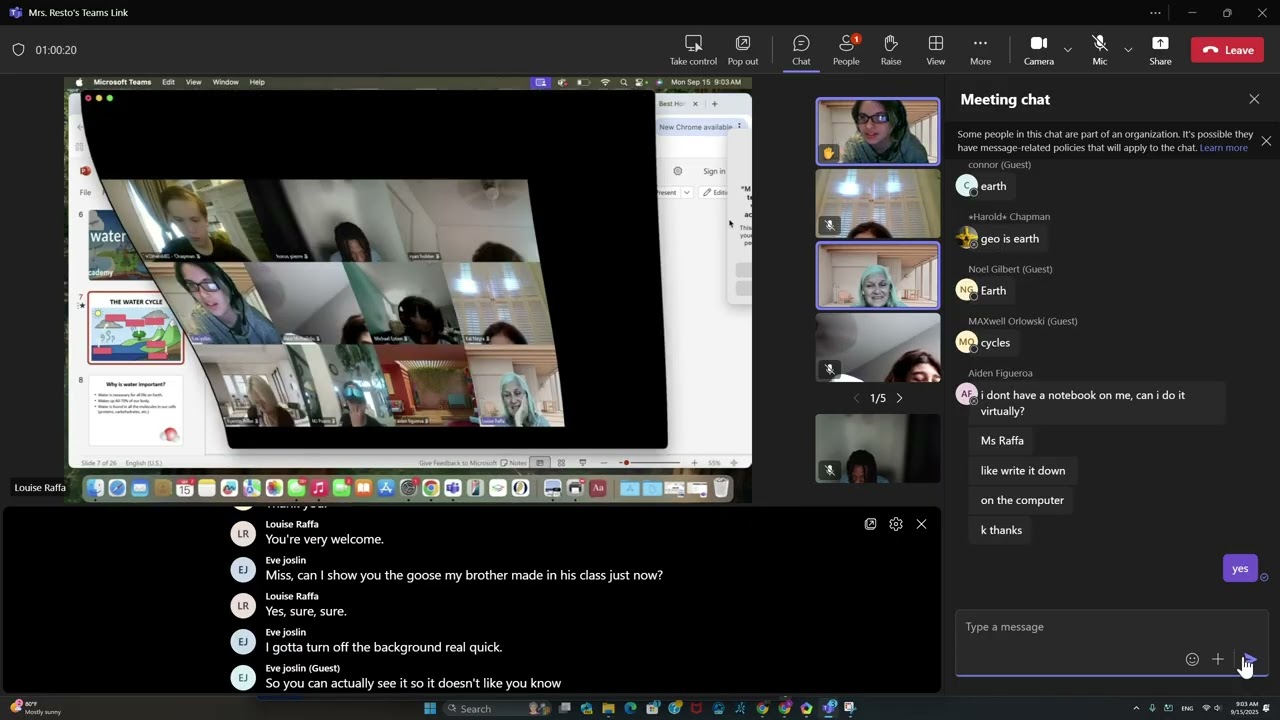Open the emoji picker in chat
Screen dimensions: 1280x720
pos(1192,659)
